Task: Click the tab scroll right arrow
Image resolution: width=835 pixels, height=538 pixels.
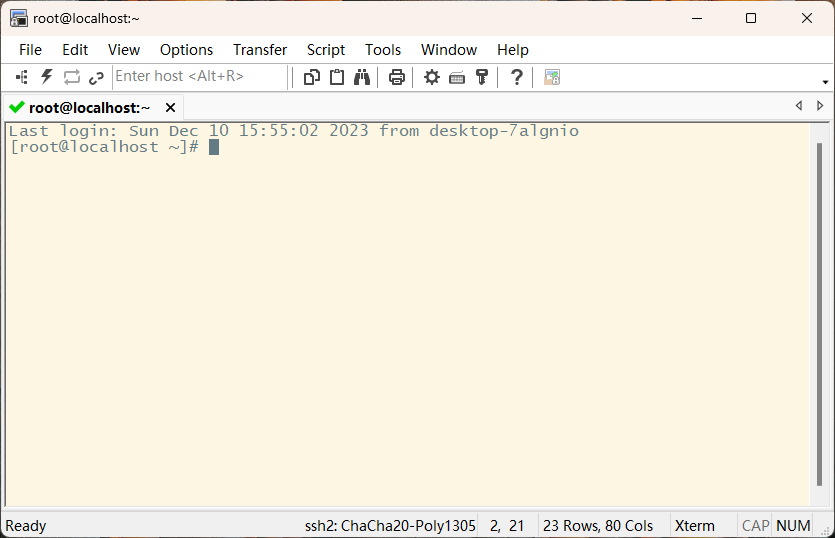Action: (820, 105)
